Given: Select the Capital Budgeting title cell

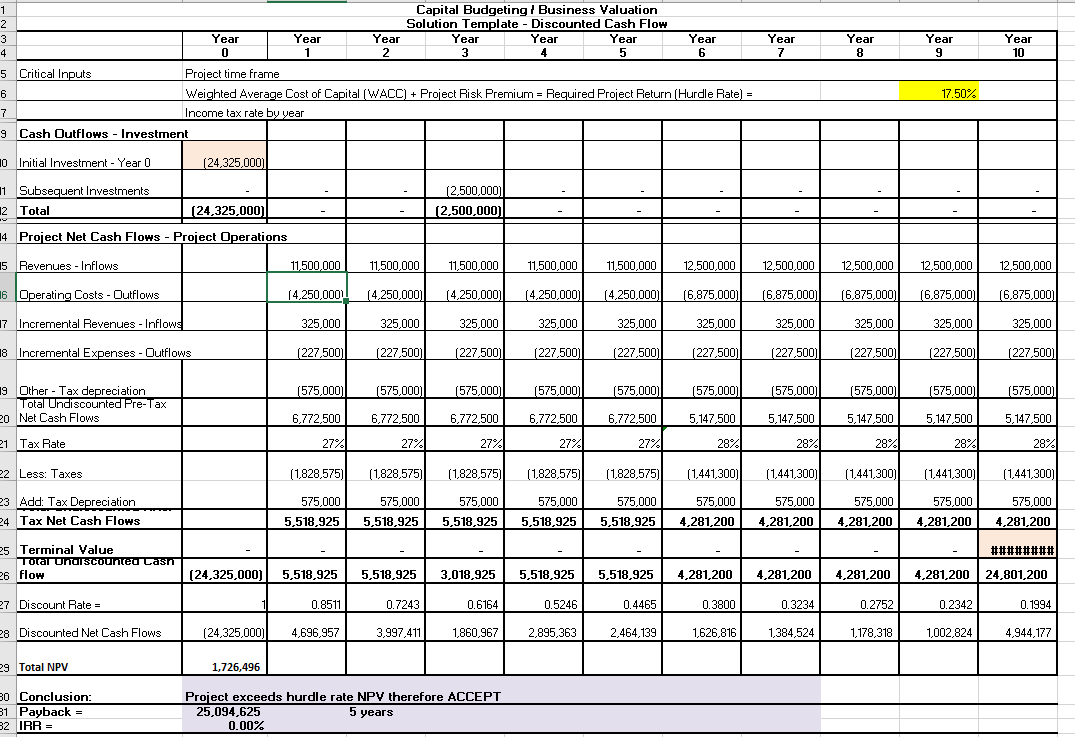Looking at the screenshot, I should point(536,10).
